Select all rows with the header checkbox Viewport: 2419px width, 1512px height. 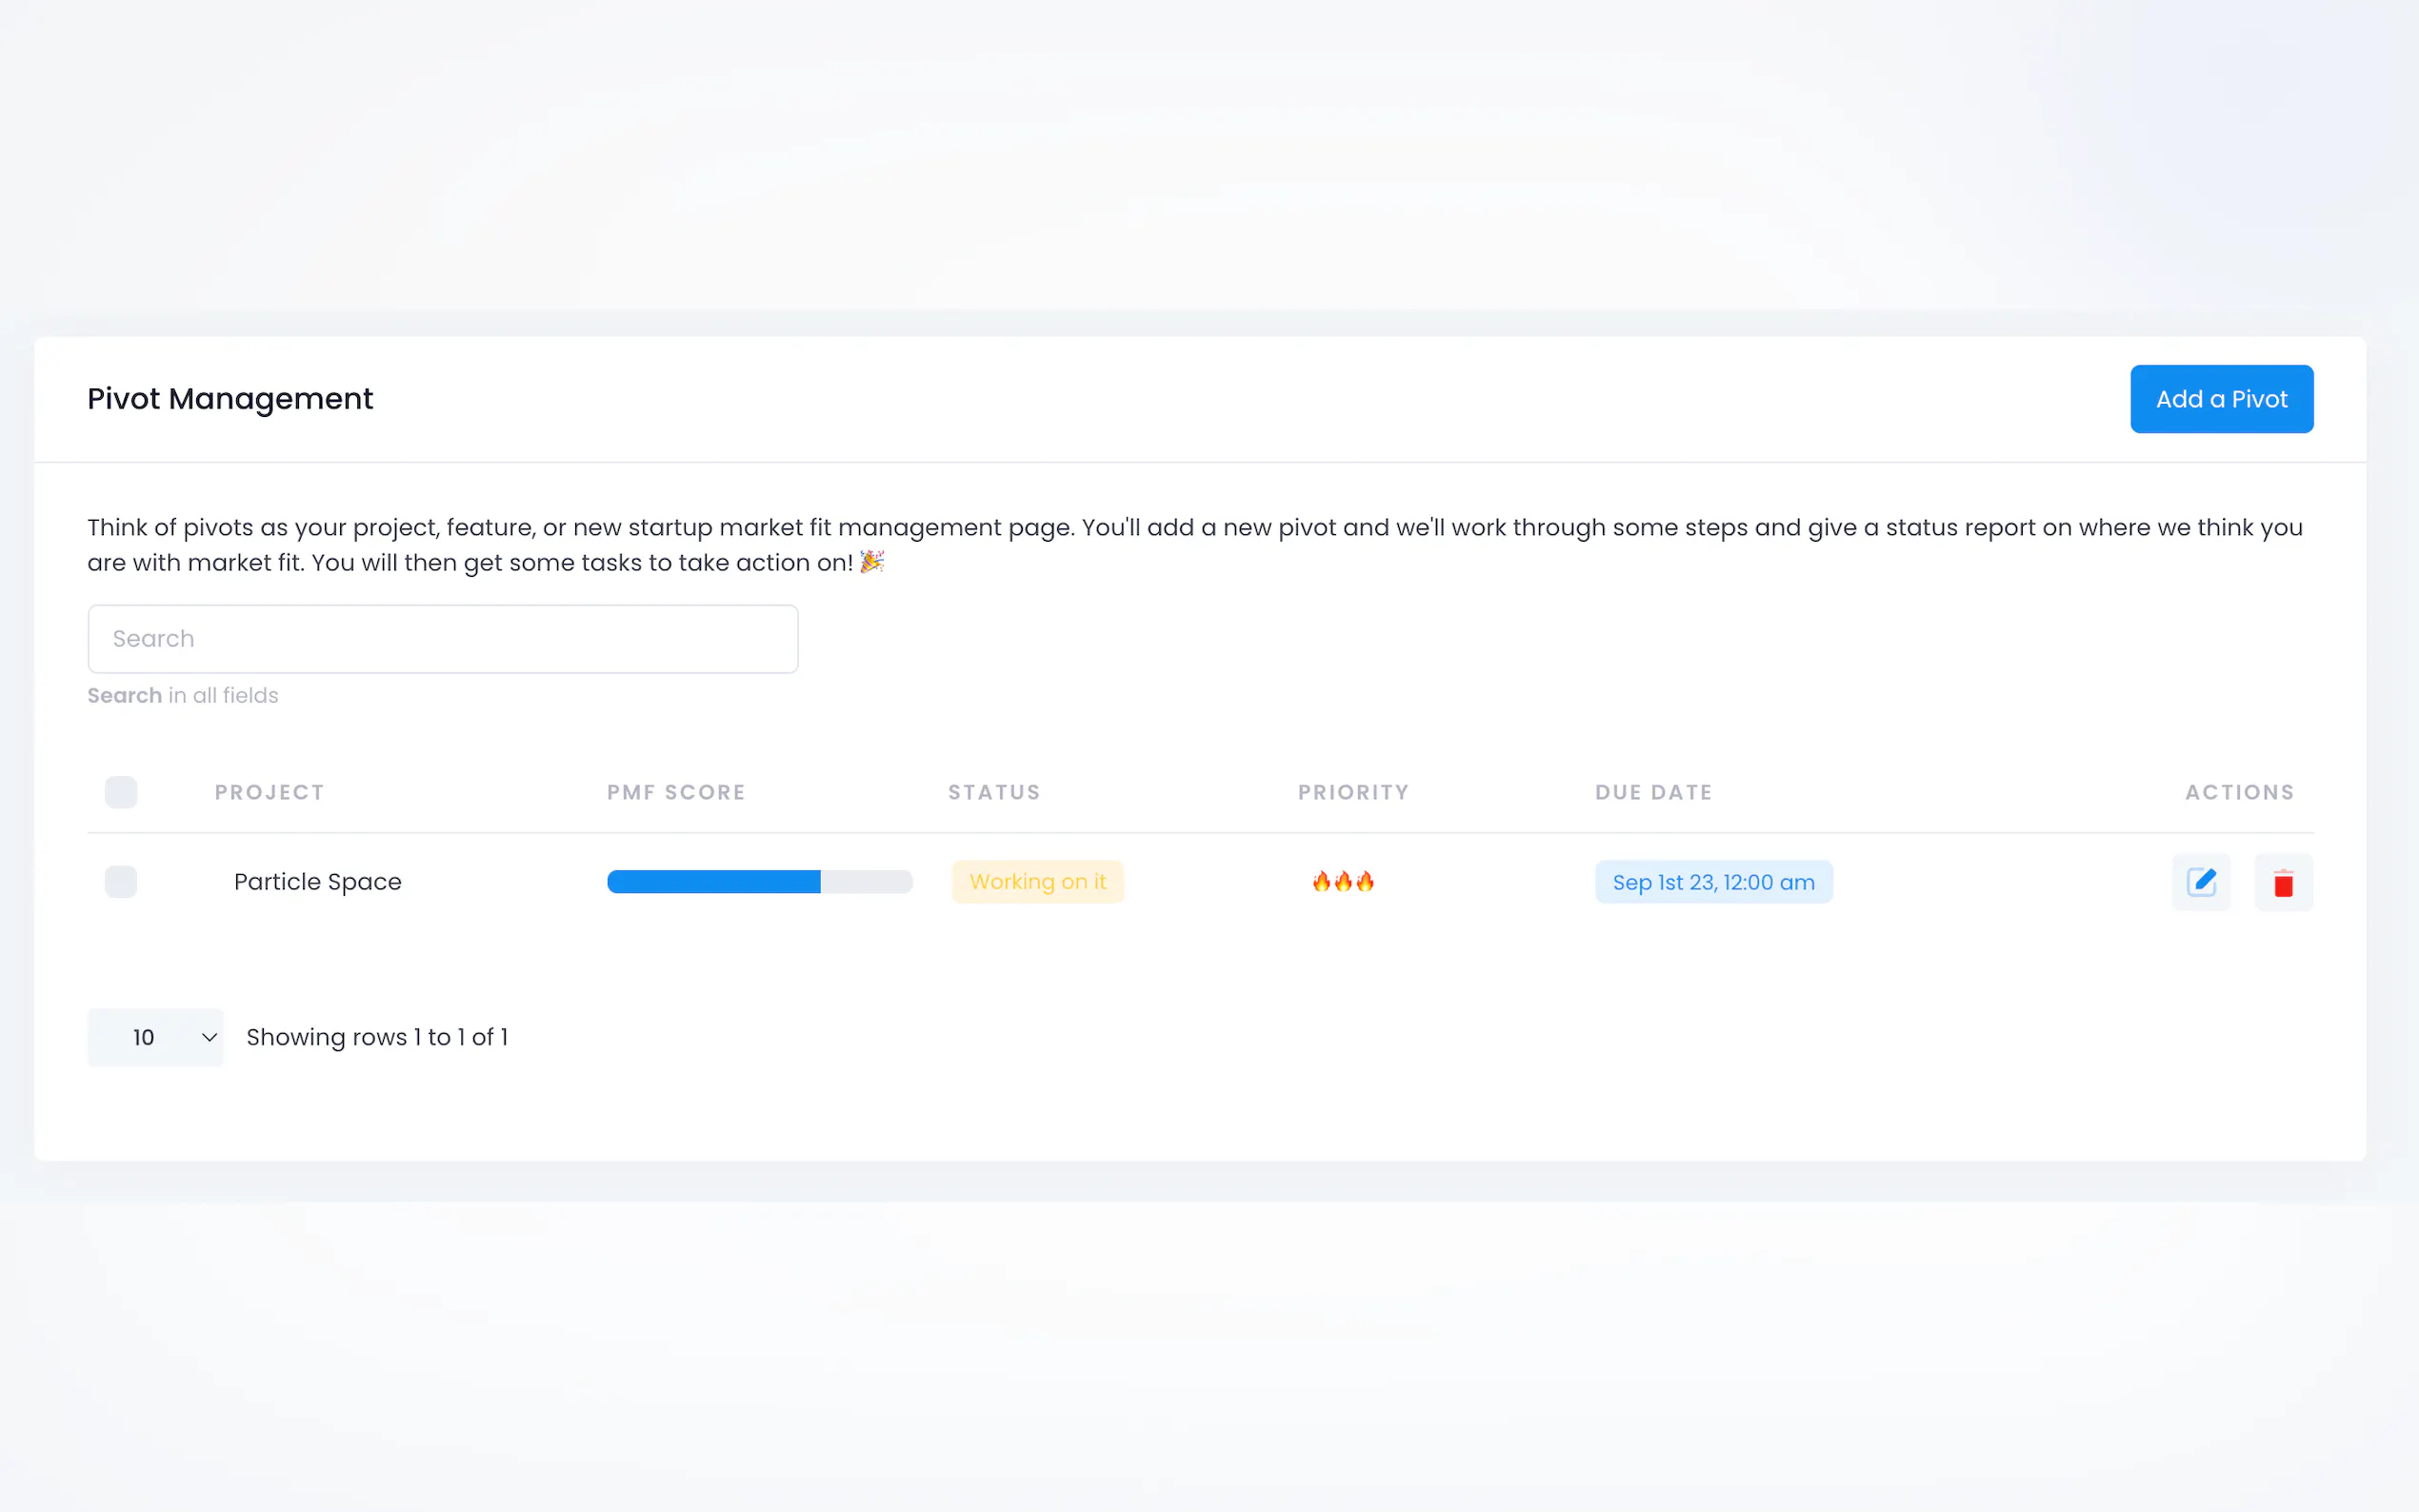pyautogui.click(x=121, y=792)
